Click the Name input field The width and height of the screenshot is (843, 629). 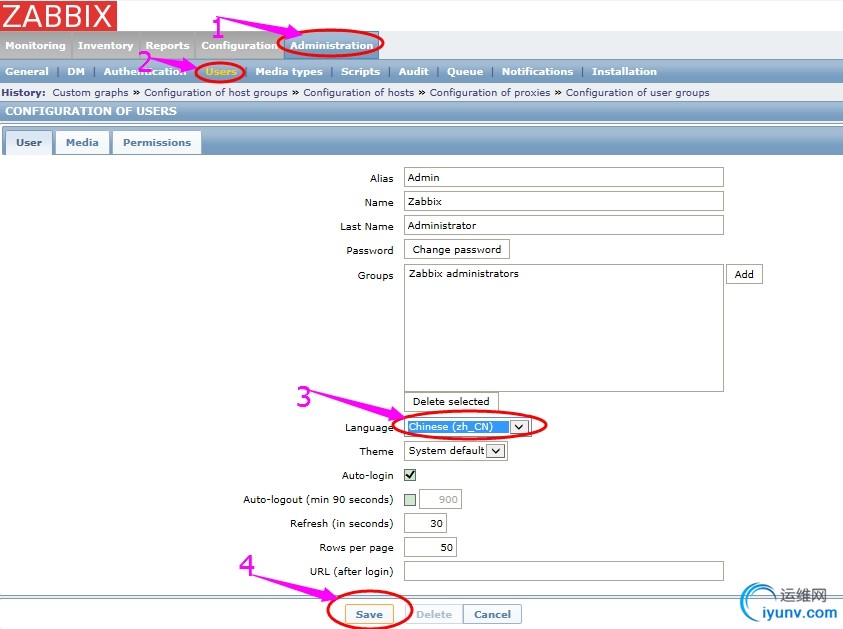(563, 202)
